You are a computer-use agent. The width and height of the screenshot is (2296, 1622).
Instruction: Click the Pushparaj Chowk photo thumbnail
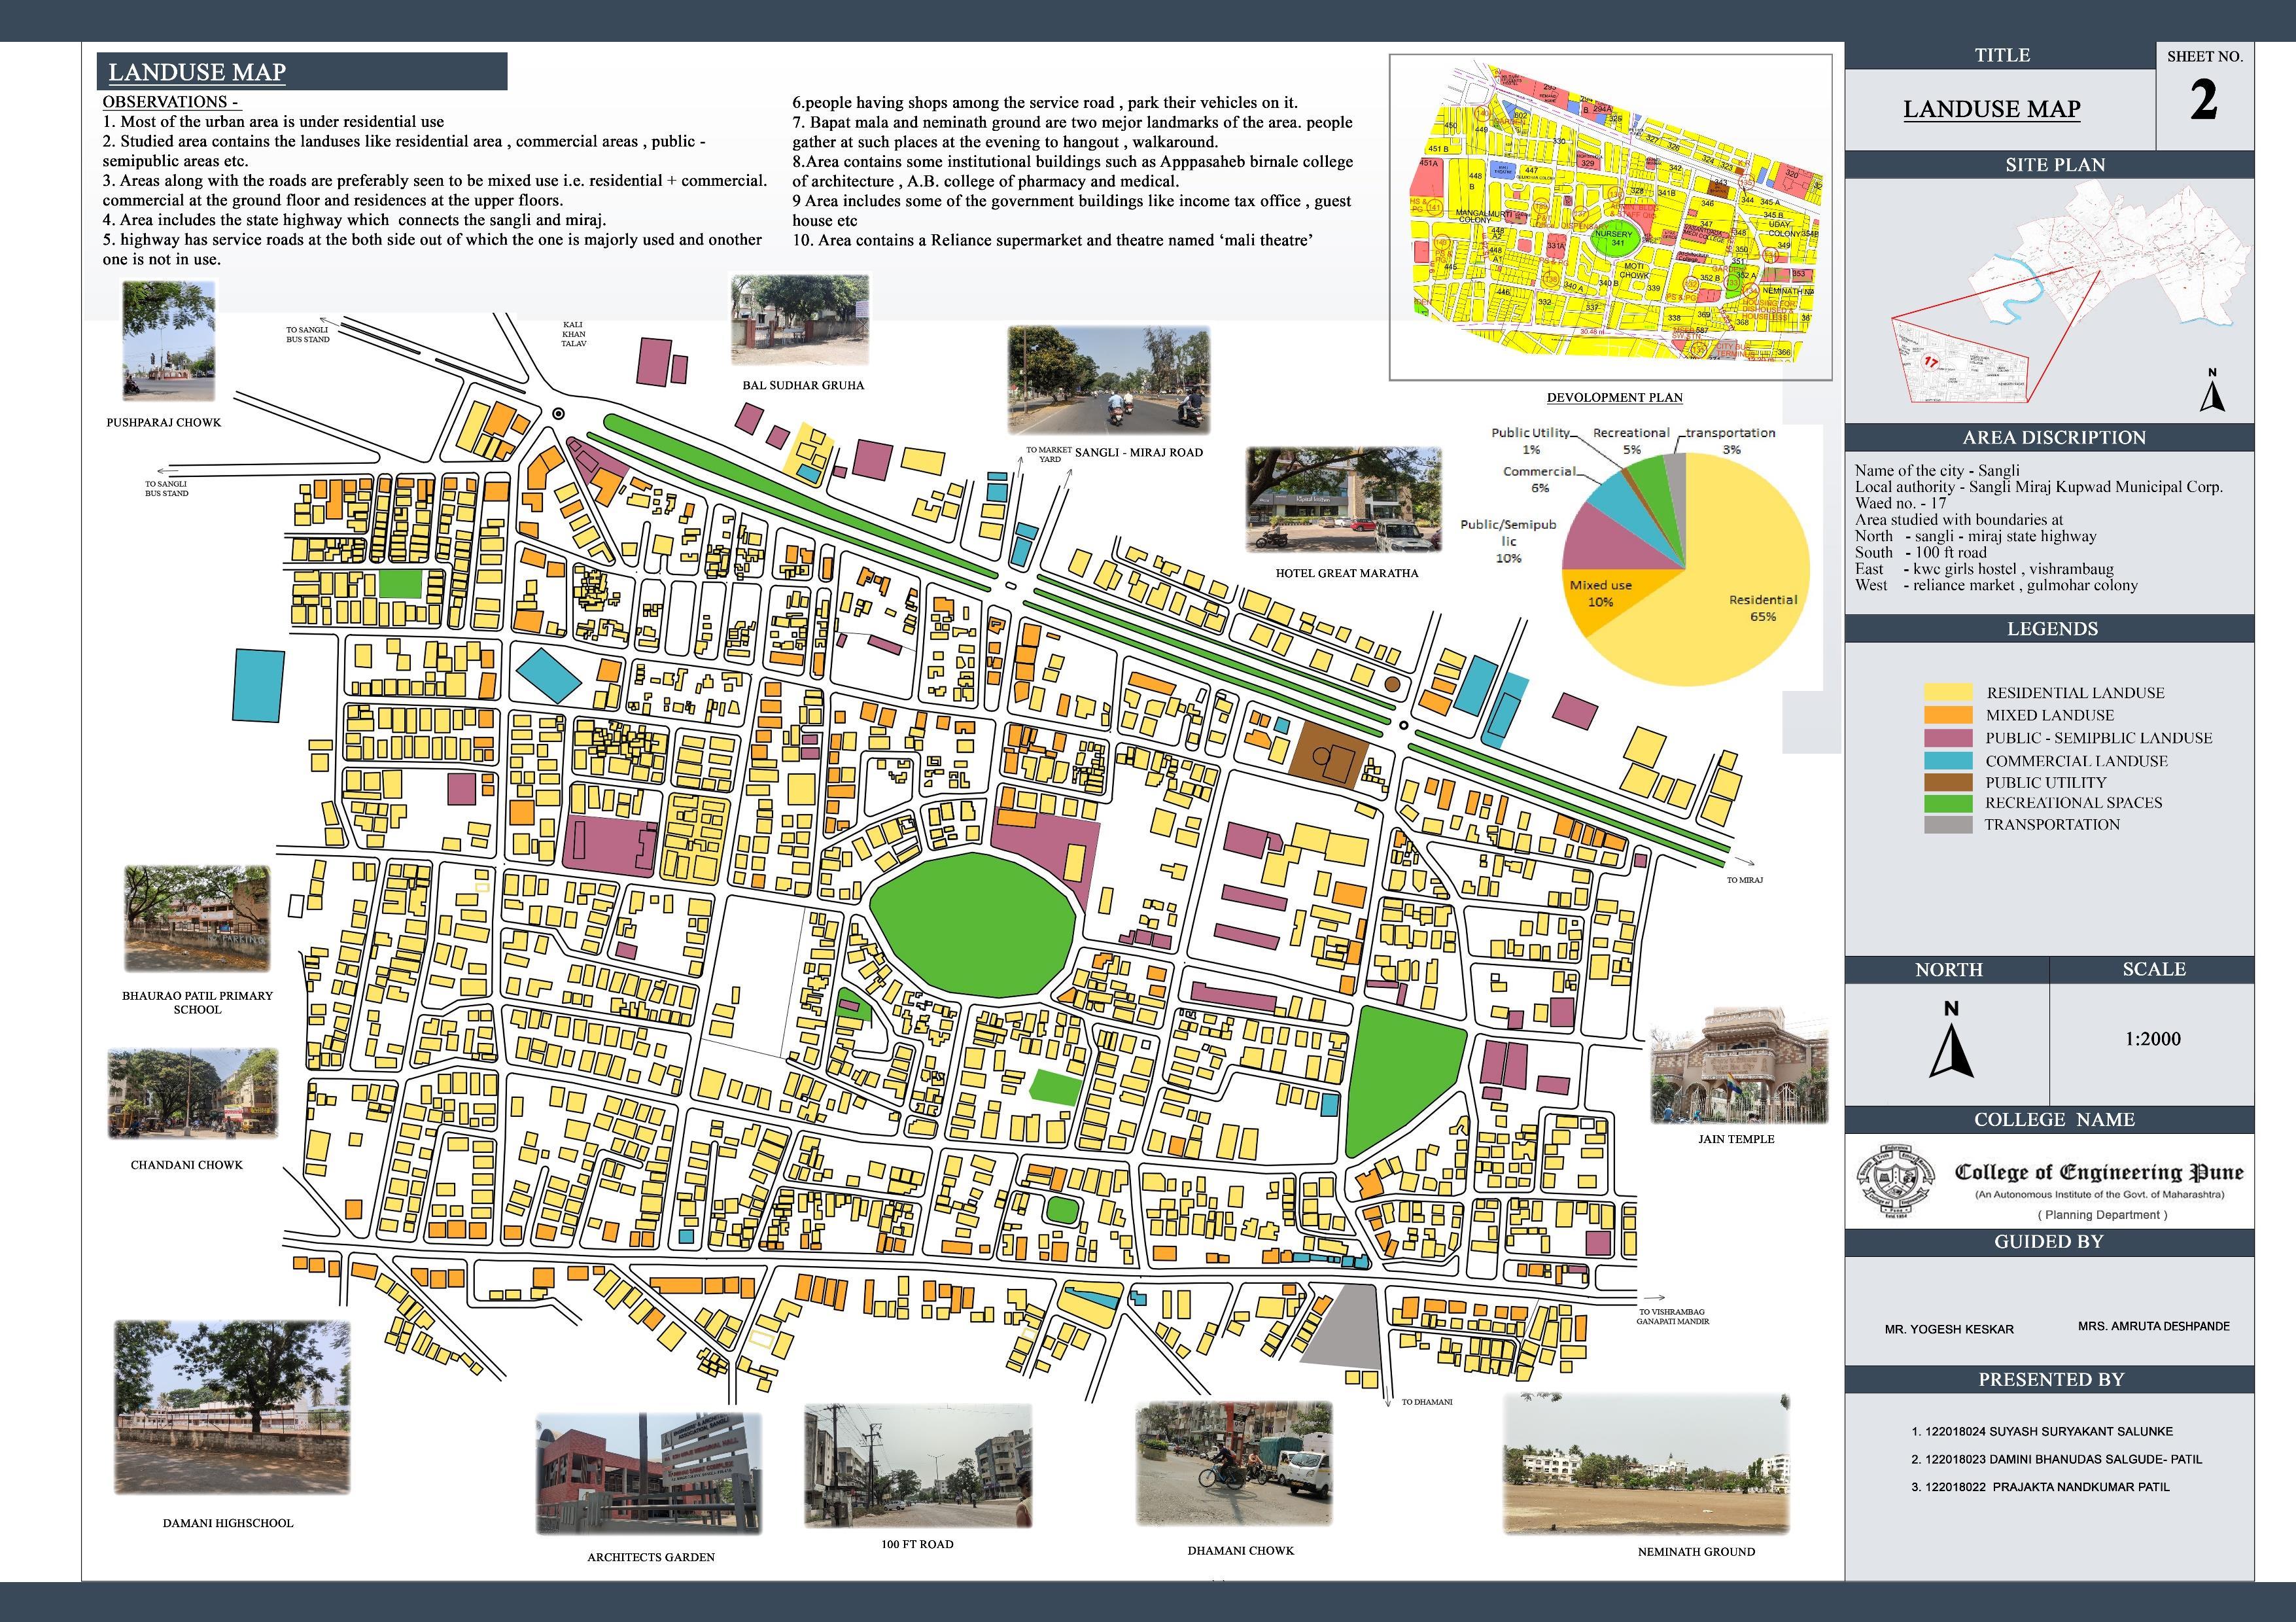pos(168,340)
